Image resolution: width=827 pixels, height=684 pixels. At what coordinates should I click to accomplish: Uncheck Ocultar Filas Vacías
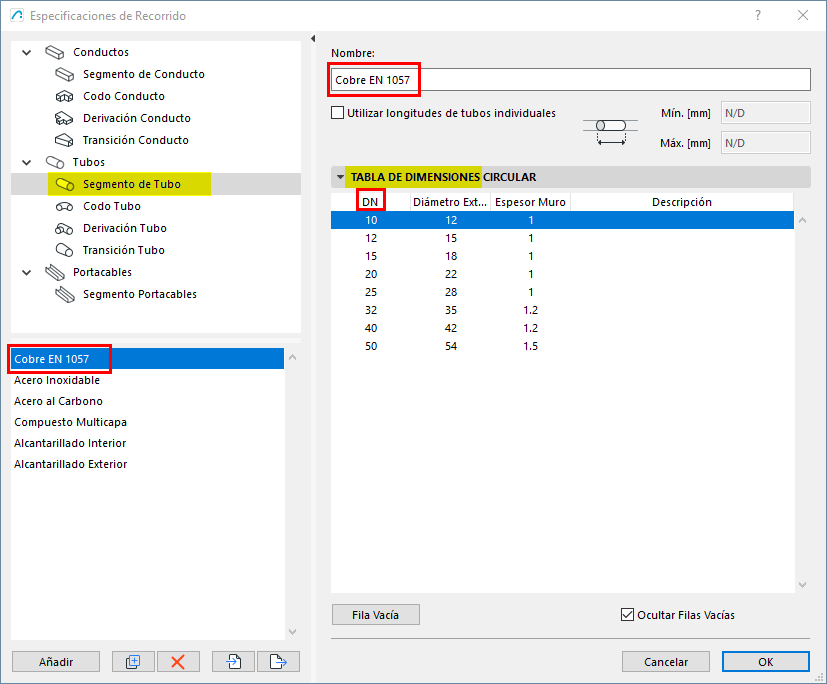click(627, 615)
